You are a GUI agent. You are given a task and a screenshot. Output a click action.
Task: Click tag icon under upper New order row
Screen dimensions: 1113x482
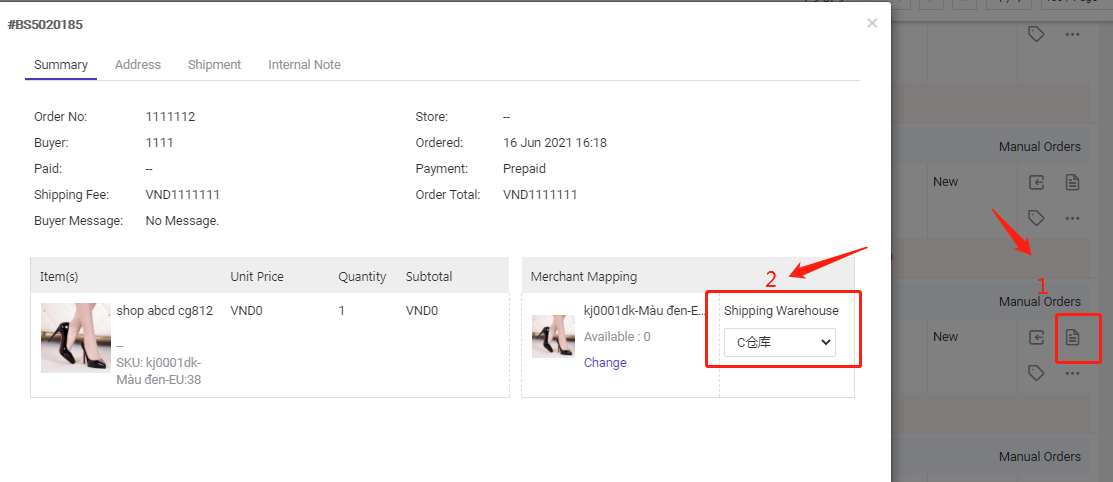[1036, 218]
